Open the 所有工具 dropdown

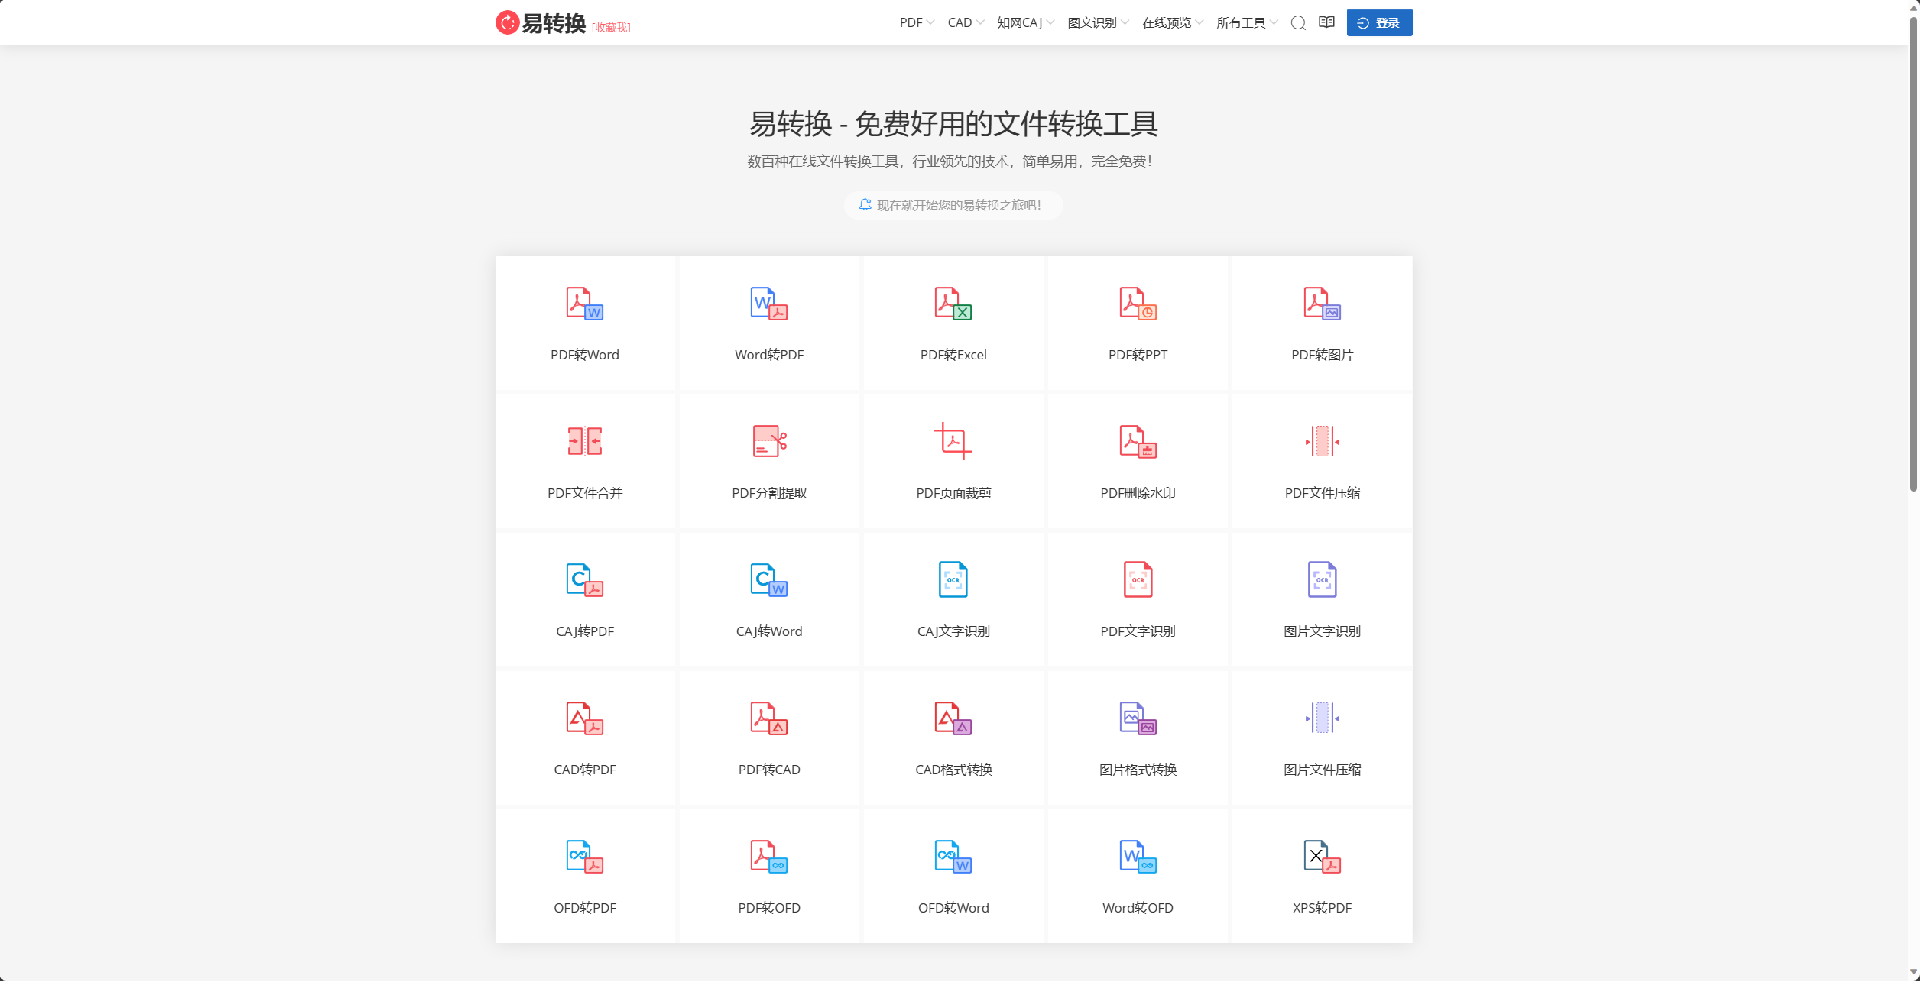click(x=1243, y=22)
